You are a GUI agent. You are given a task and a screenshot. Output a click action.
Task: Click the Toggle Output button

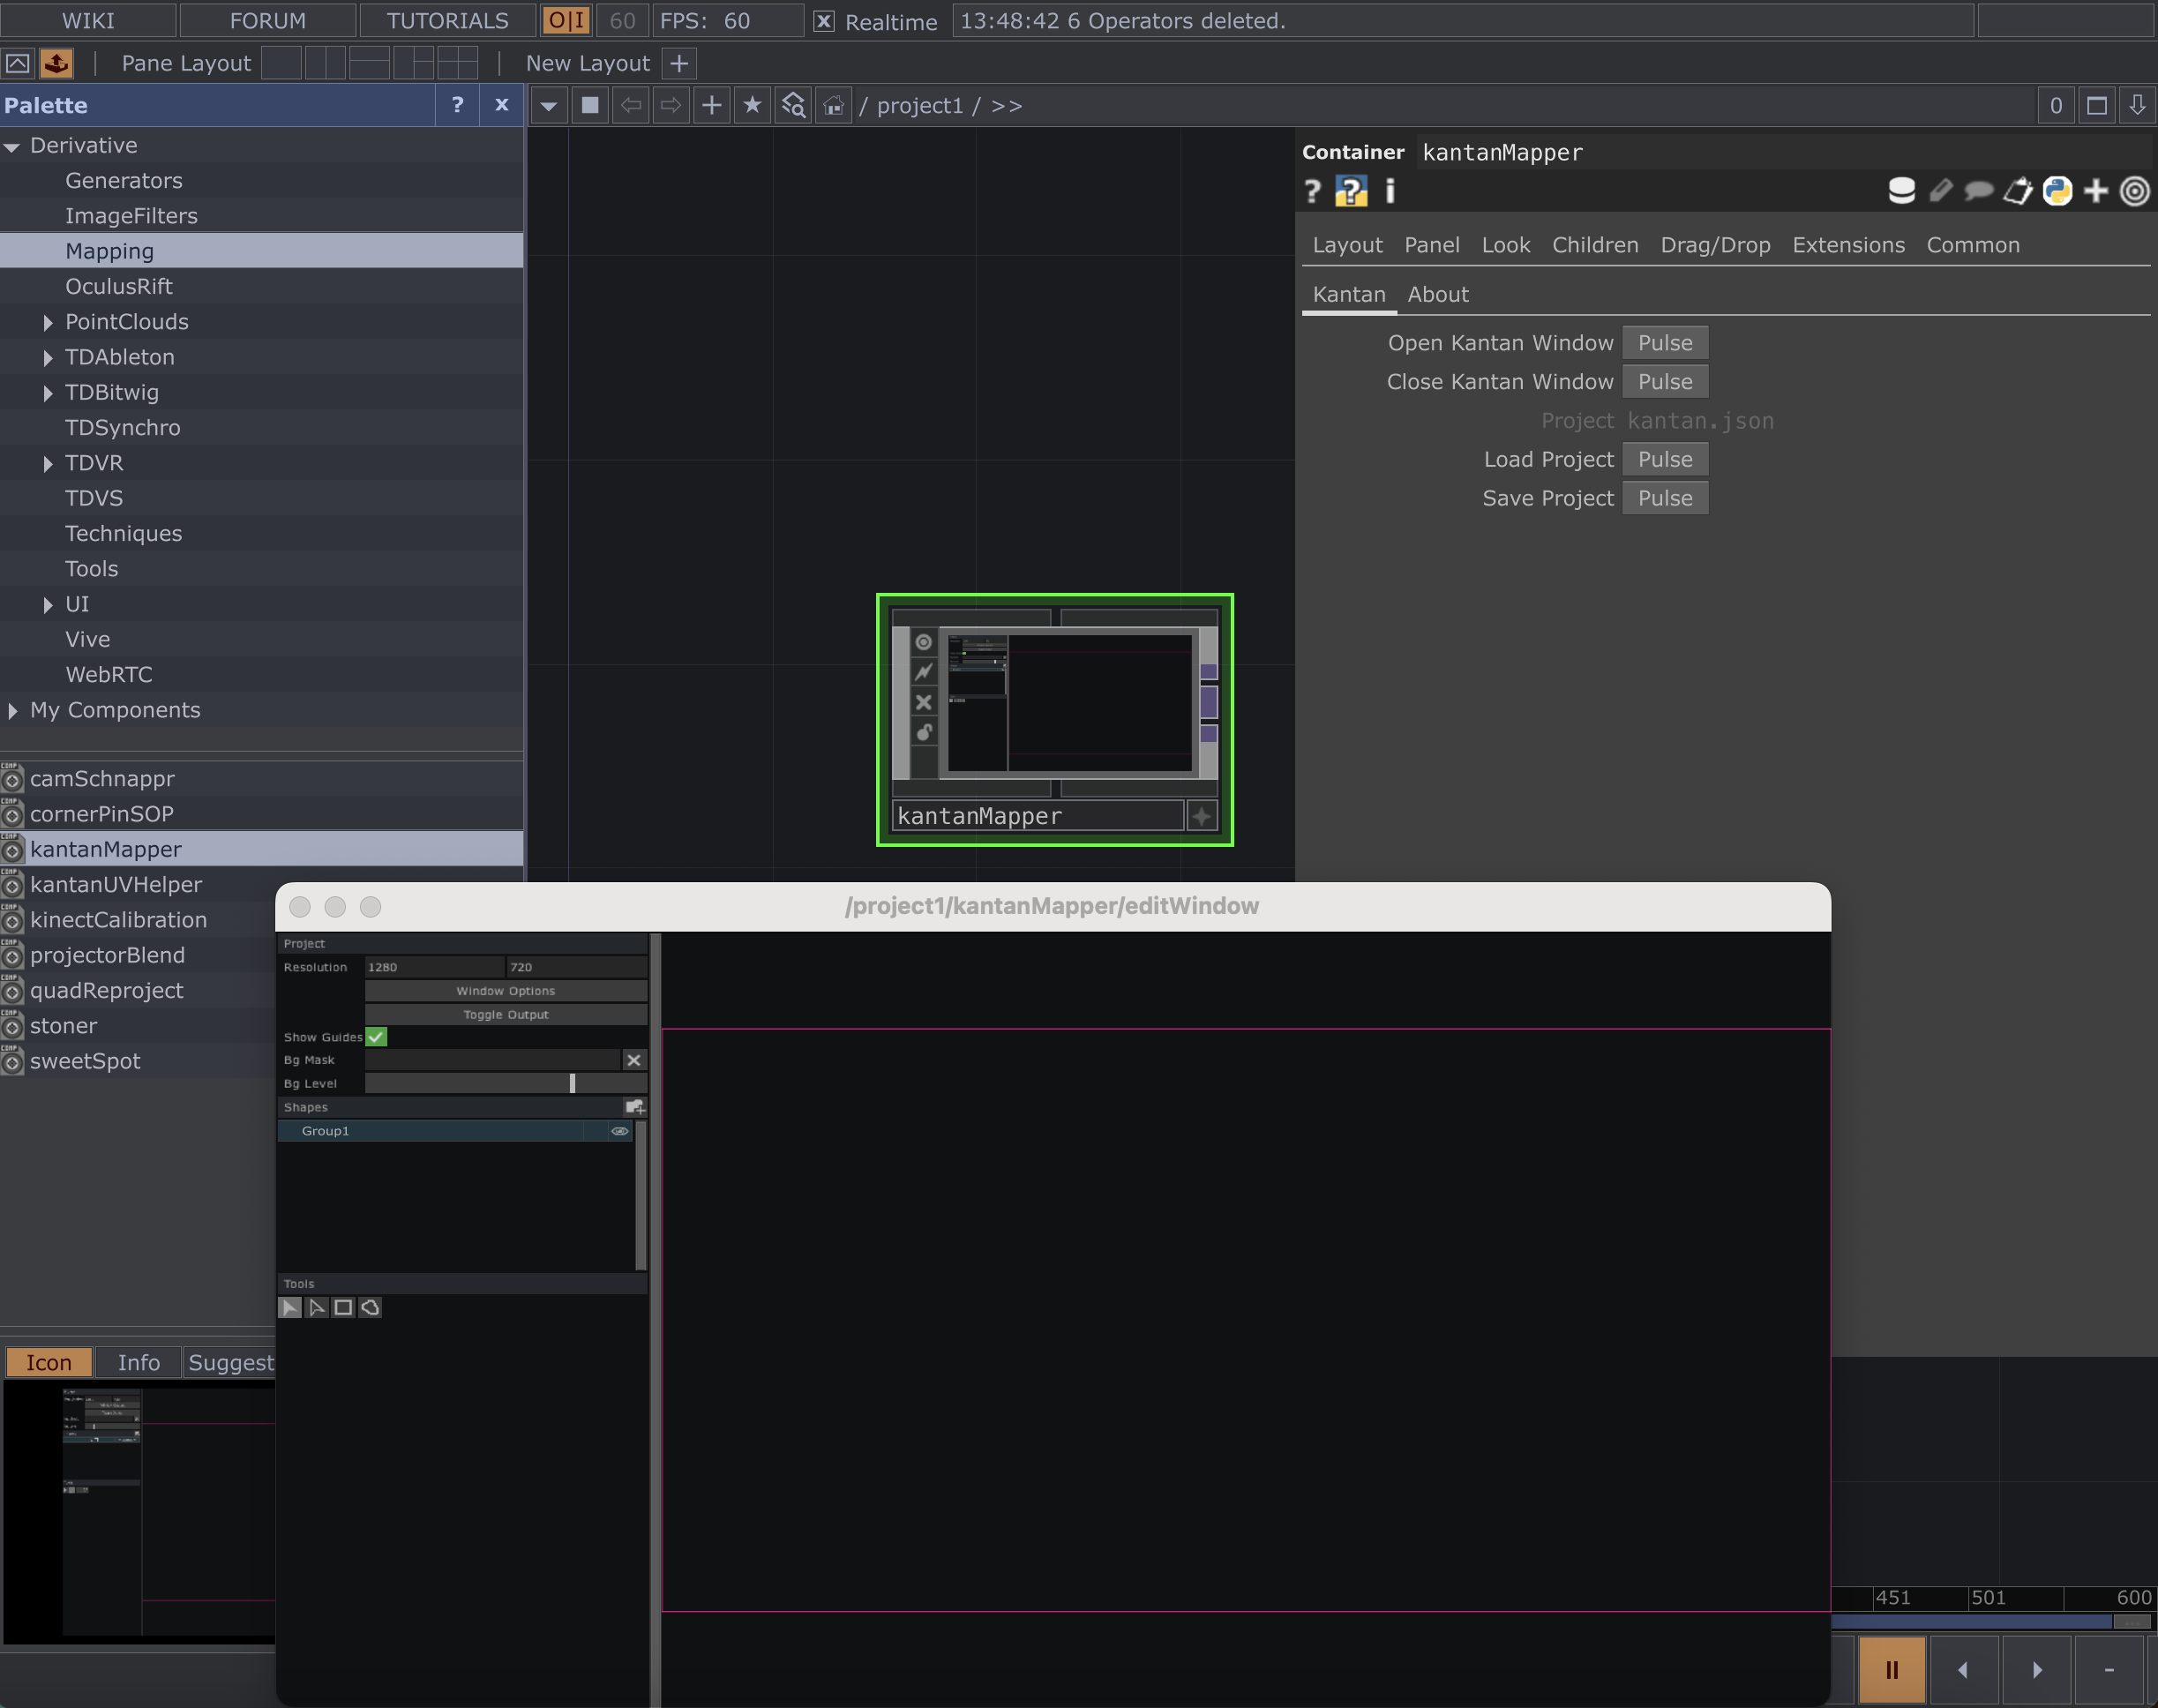[x=505, y=1014]
